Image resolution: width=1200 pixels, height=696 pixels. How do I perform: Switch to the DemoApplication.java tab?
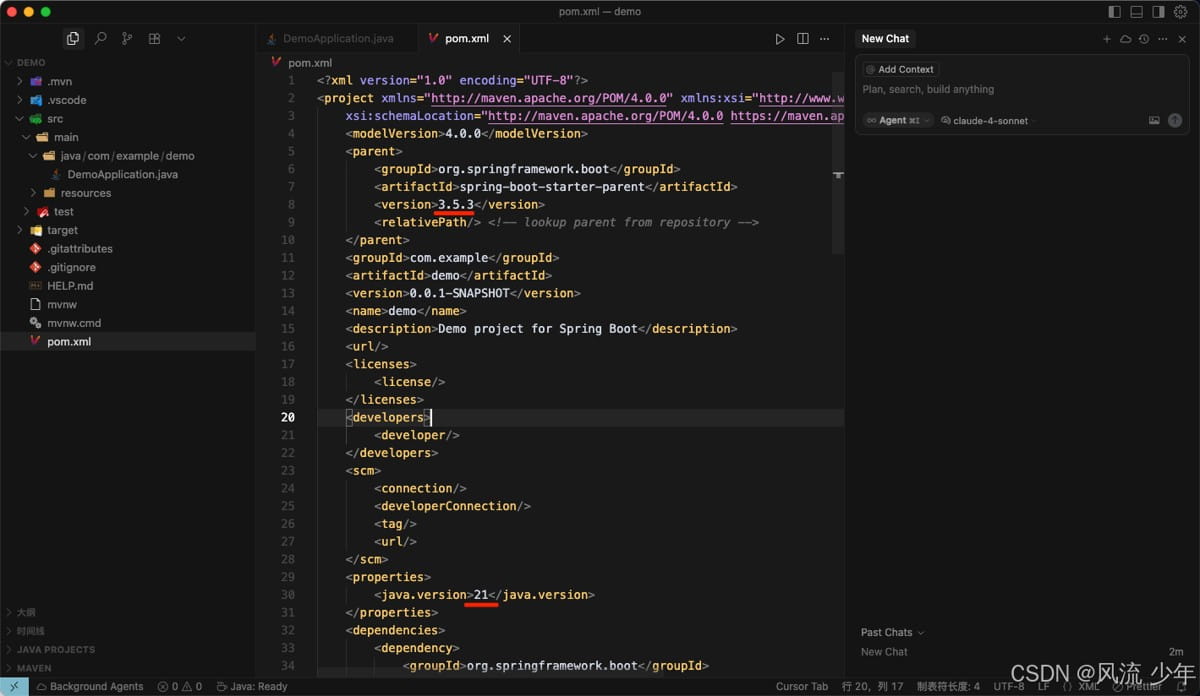point(337,39)
